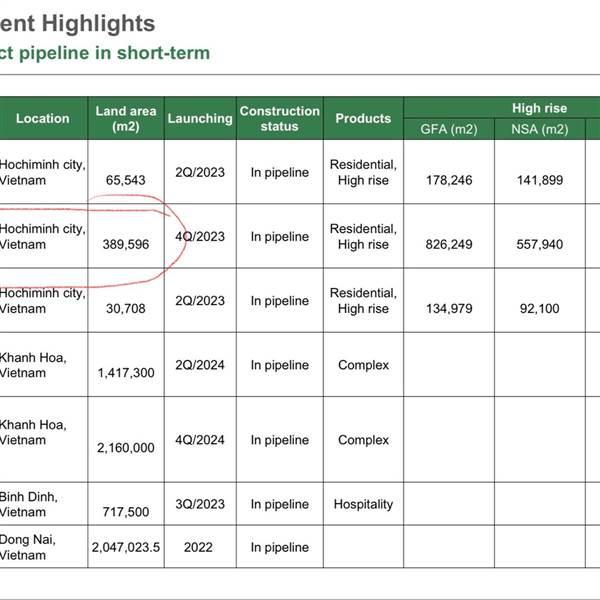
Task: Click the 'Highlights' slide title
Action: [98, 23]
